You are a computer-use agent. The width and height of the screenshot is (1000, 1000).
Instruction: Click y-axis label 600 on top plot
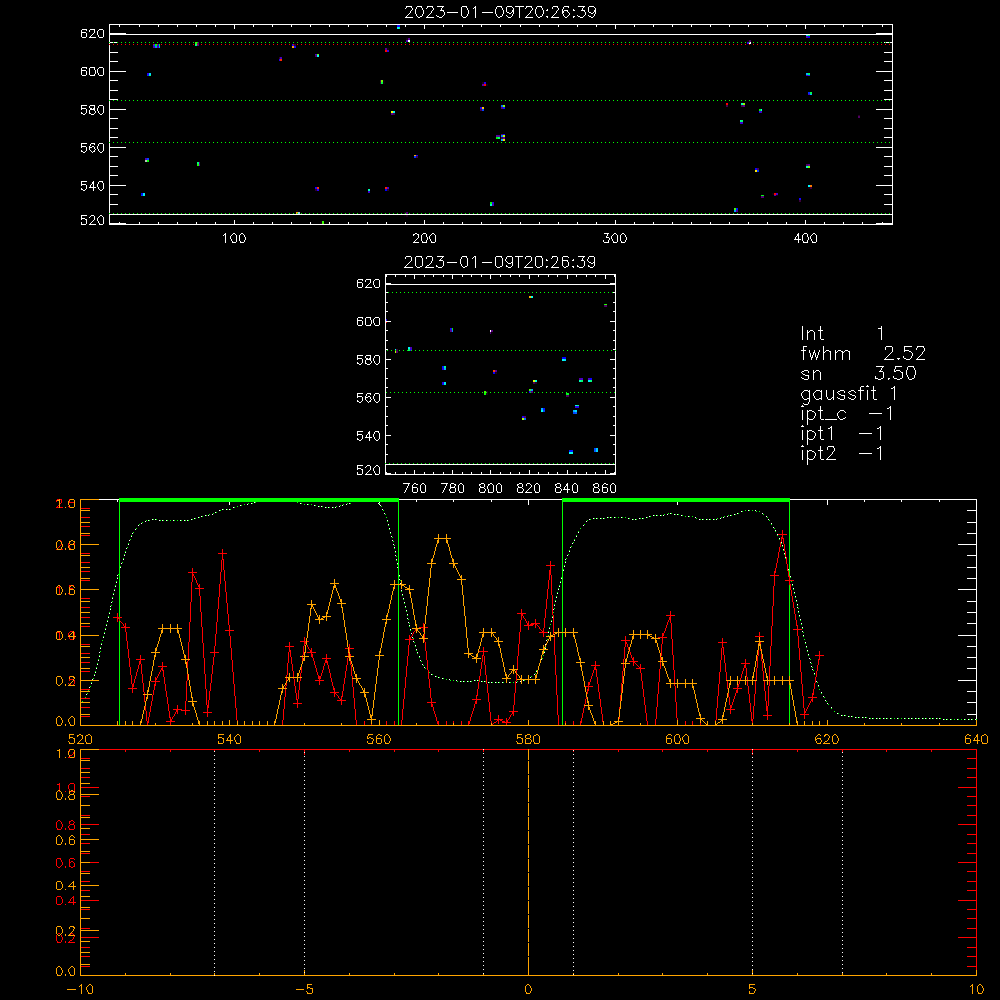[x=92, y=71]
